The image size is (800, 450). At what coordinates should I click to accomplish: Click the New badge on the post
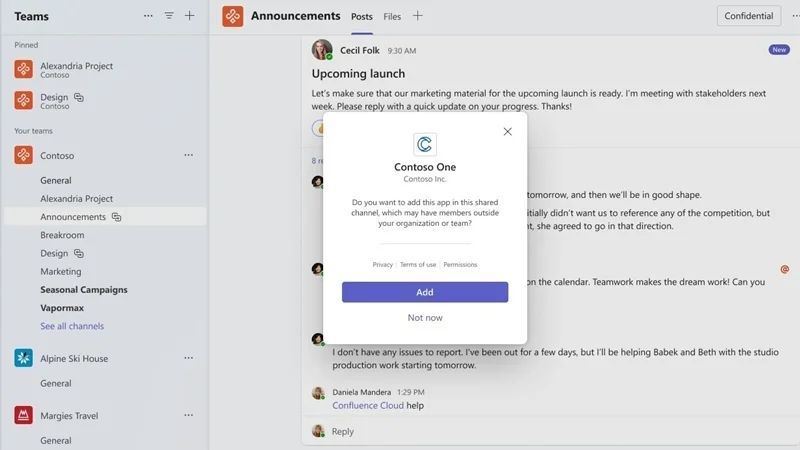tap(779, 49)
